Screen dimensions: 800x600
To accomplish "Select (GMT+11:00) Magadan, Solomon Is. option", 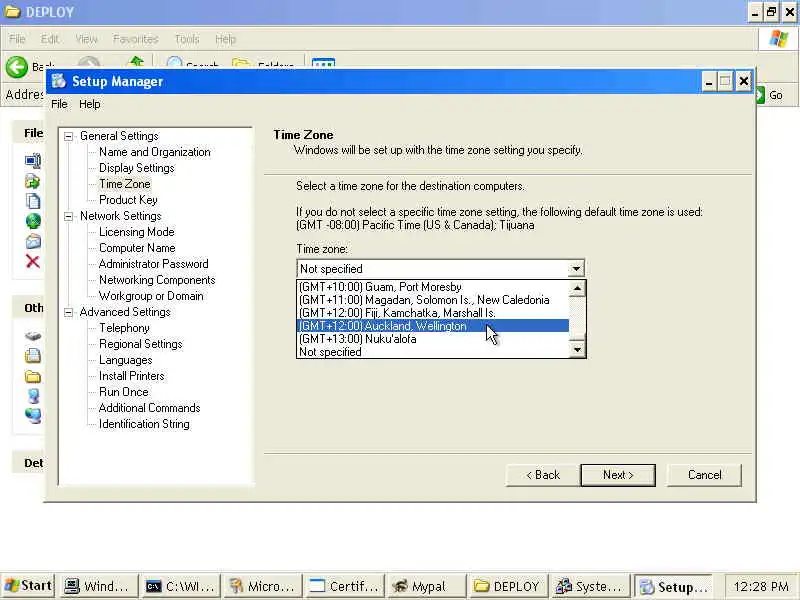I will tap(433, 300).
